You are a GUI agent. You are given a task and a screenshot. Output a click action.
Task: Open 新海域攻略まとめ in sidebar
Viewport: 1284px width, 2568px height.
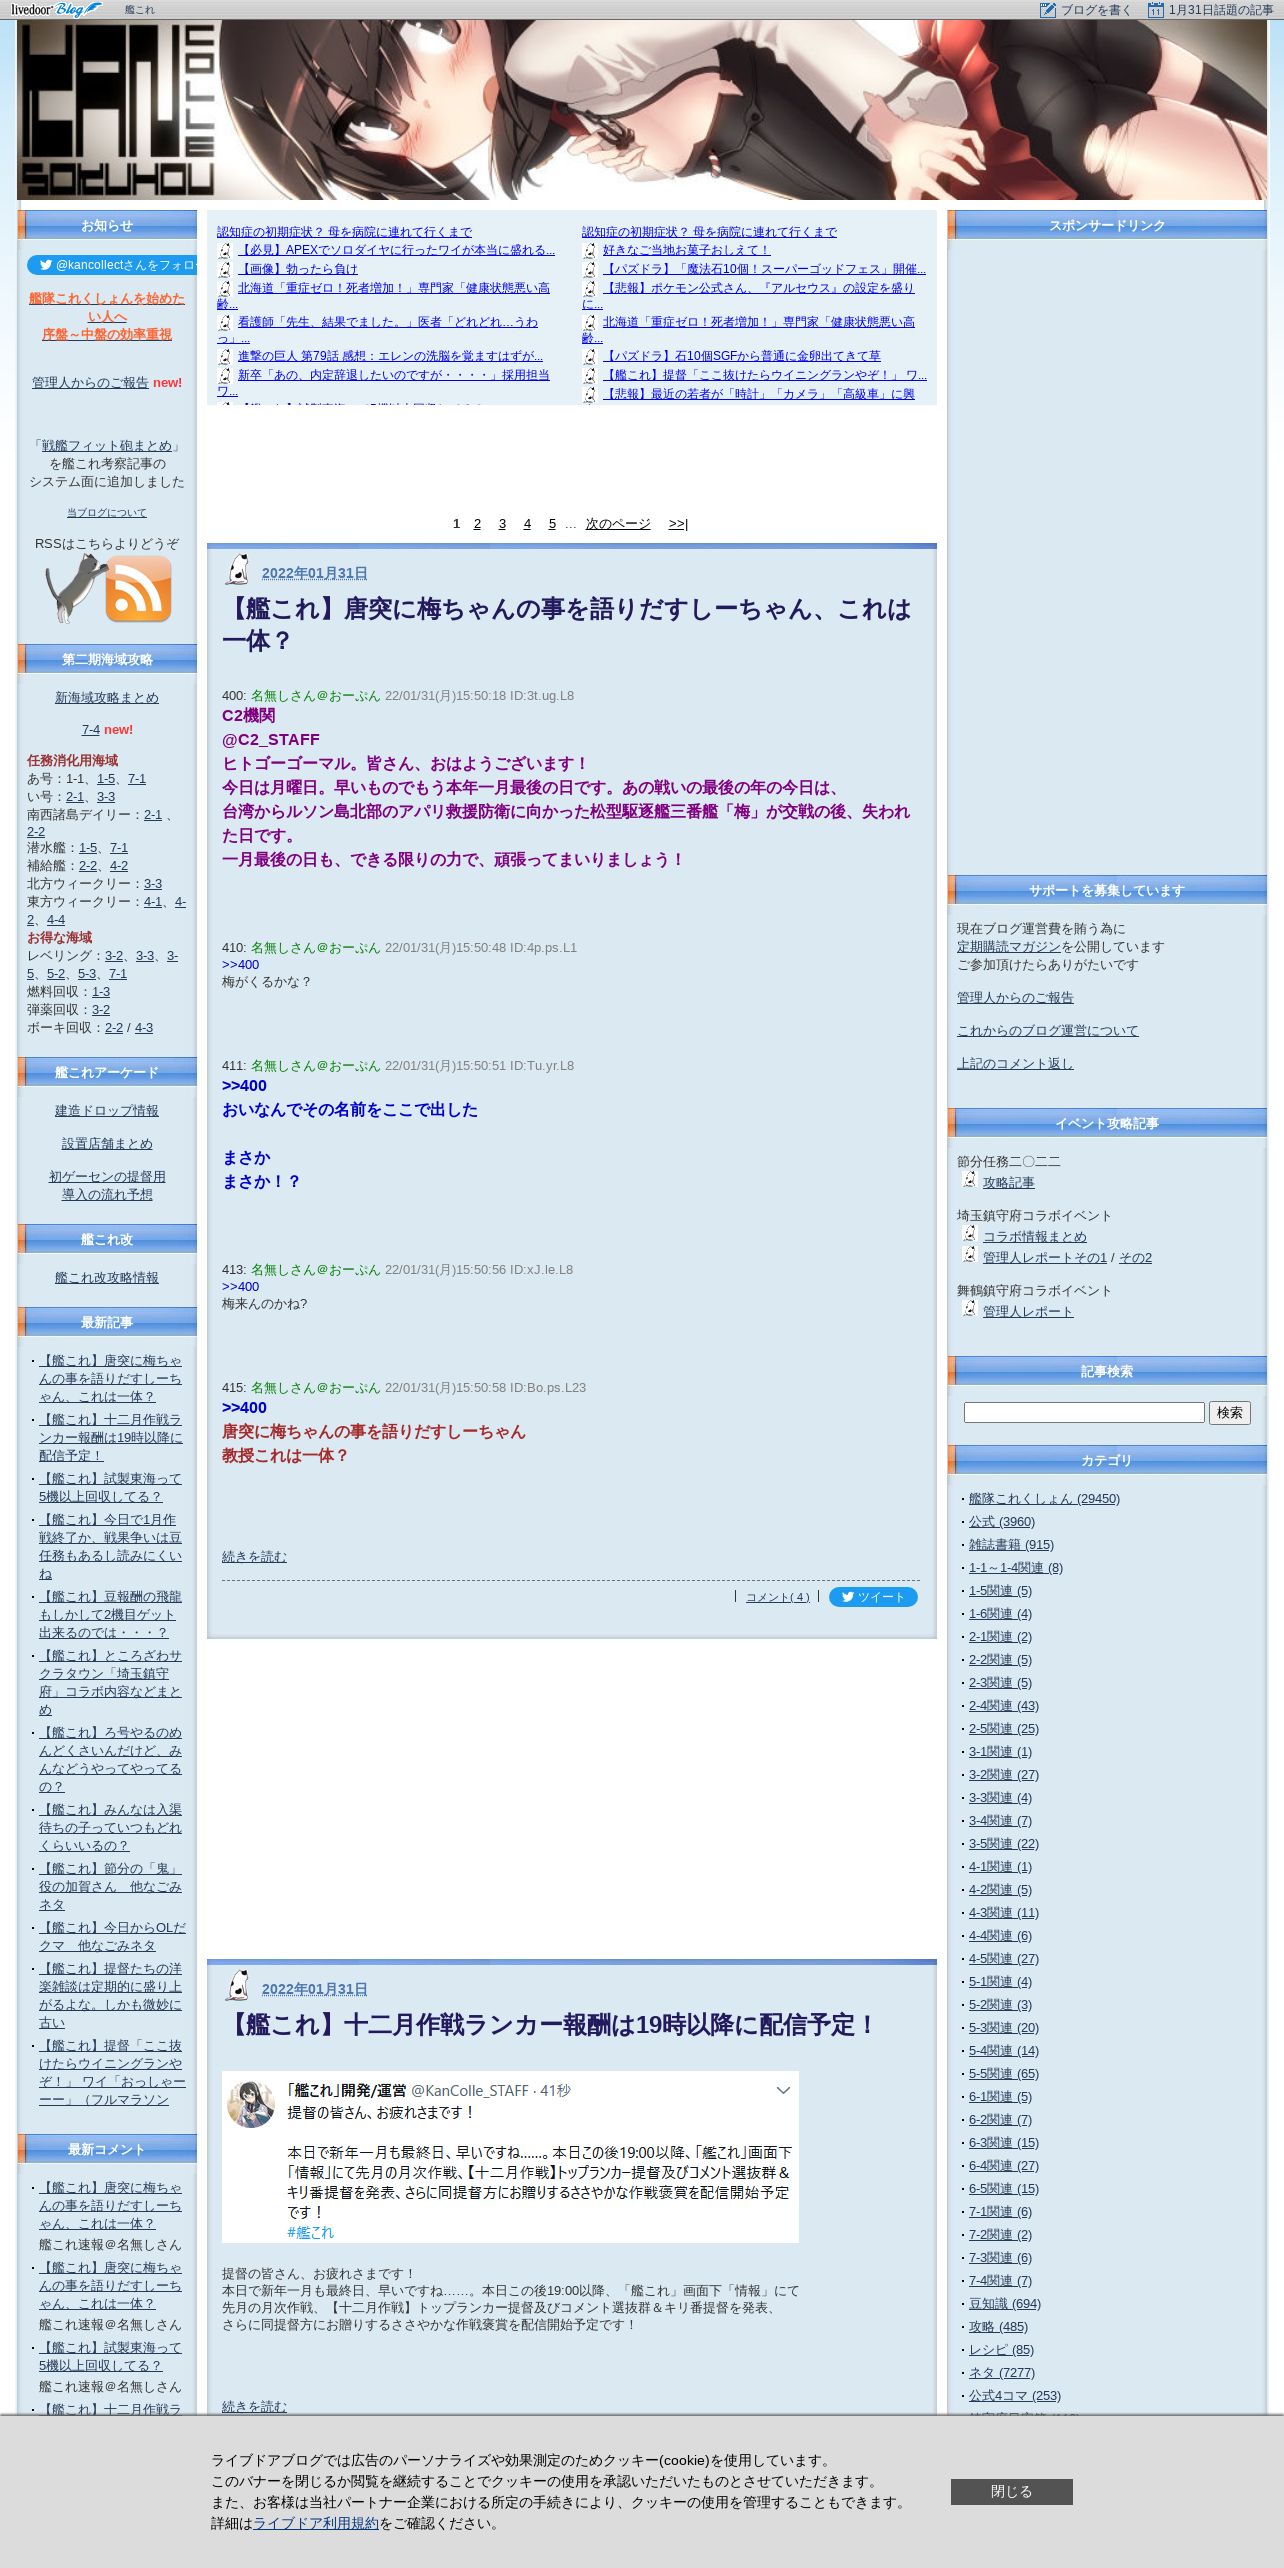107,698
